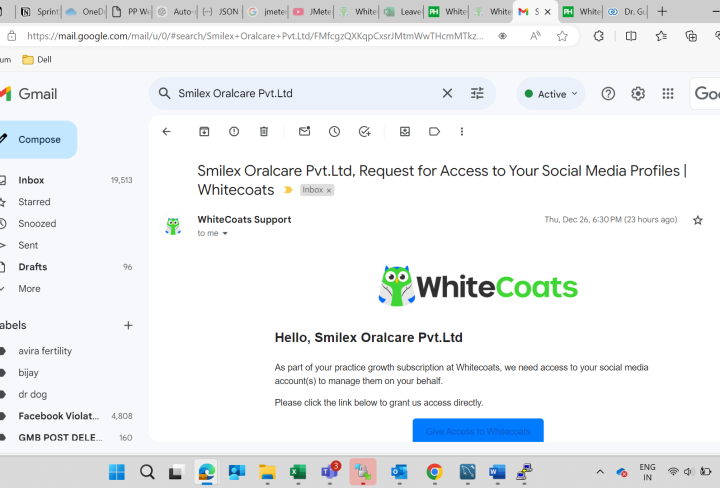
Task: Clear the search with X icon
Action: (447, 94)
